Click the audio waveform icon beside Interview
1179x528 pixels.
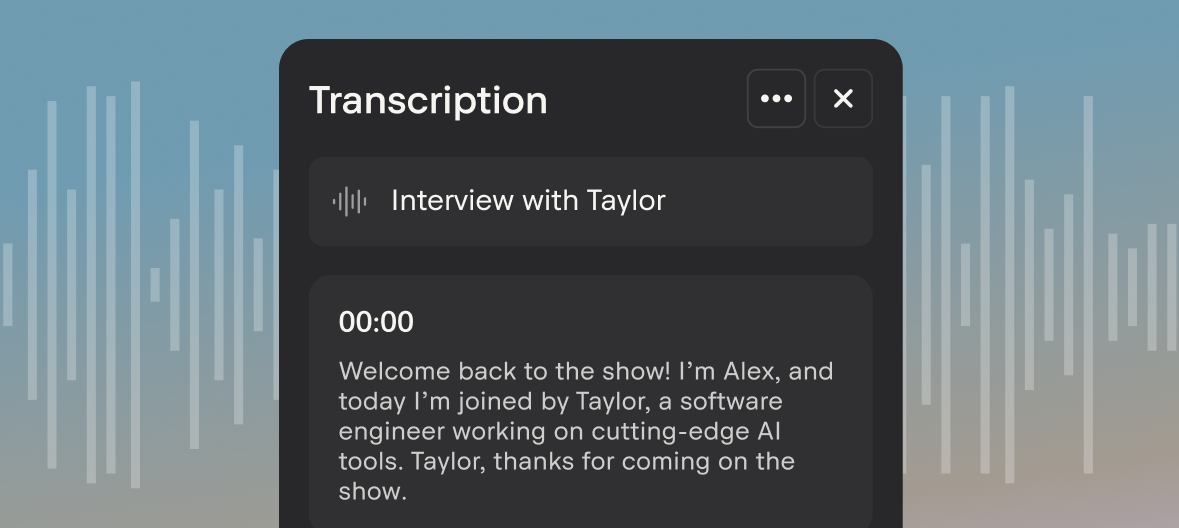point(349,201)
